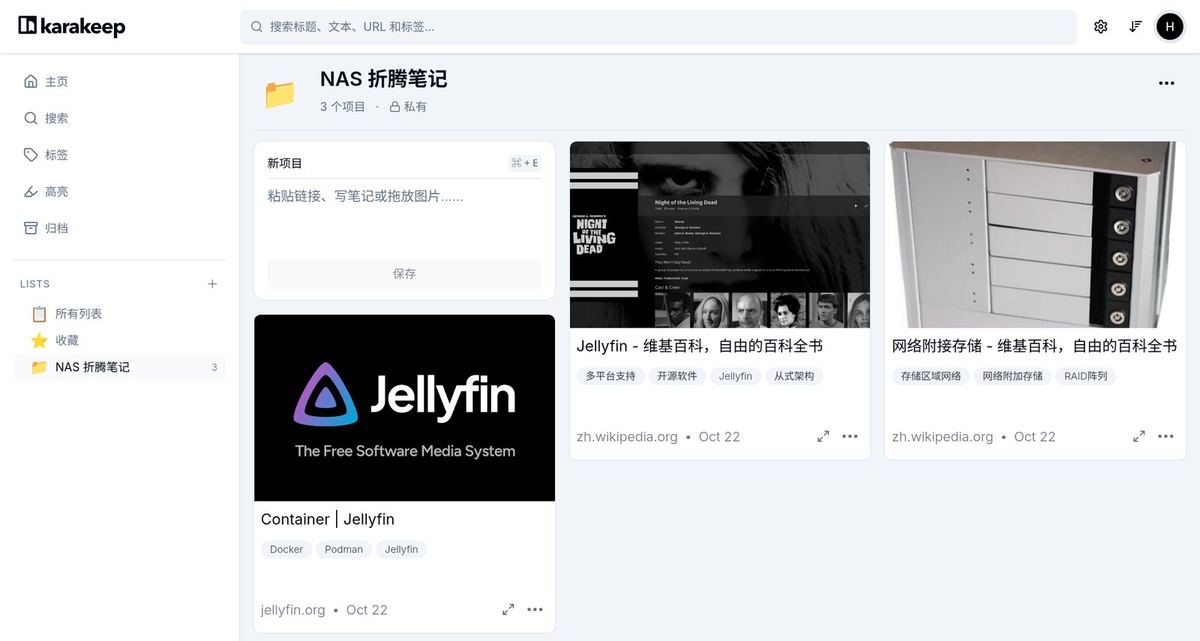The height and width of the screenshot is (641, 1200).
Task: Open the sort order icon
Action: (1136, 27)
